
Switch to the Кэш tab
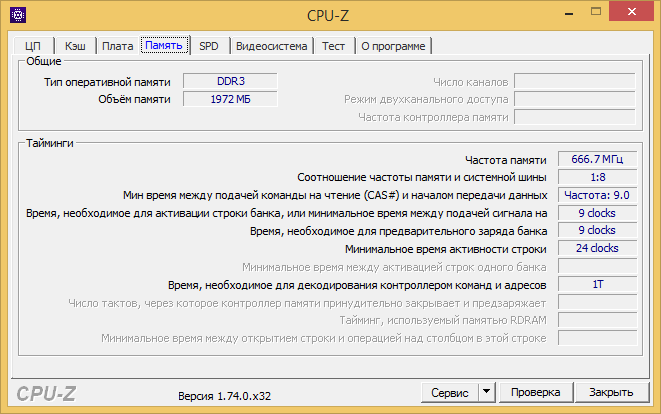pos(75,46)
